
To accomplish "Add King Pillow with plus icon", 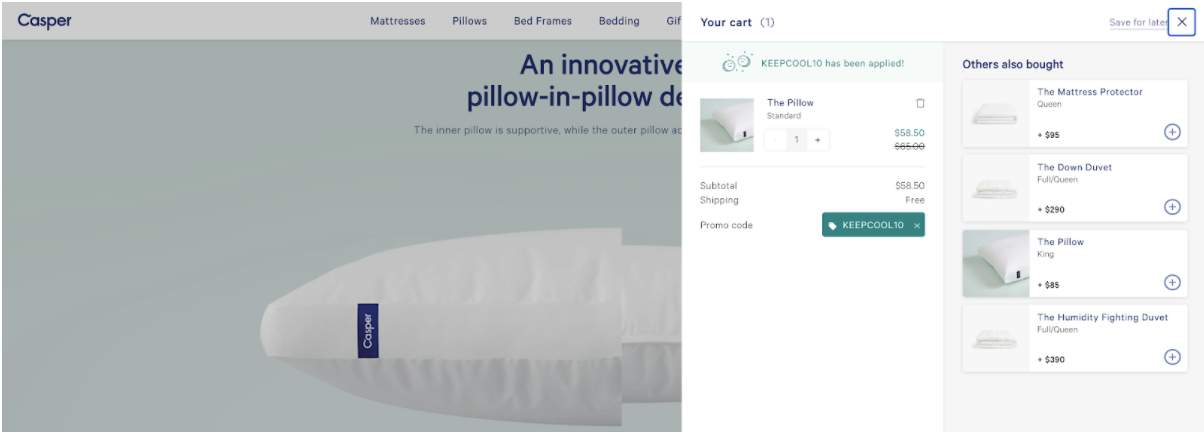I will (1172, 282).
